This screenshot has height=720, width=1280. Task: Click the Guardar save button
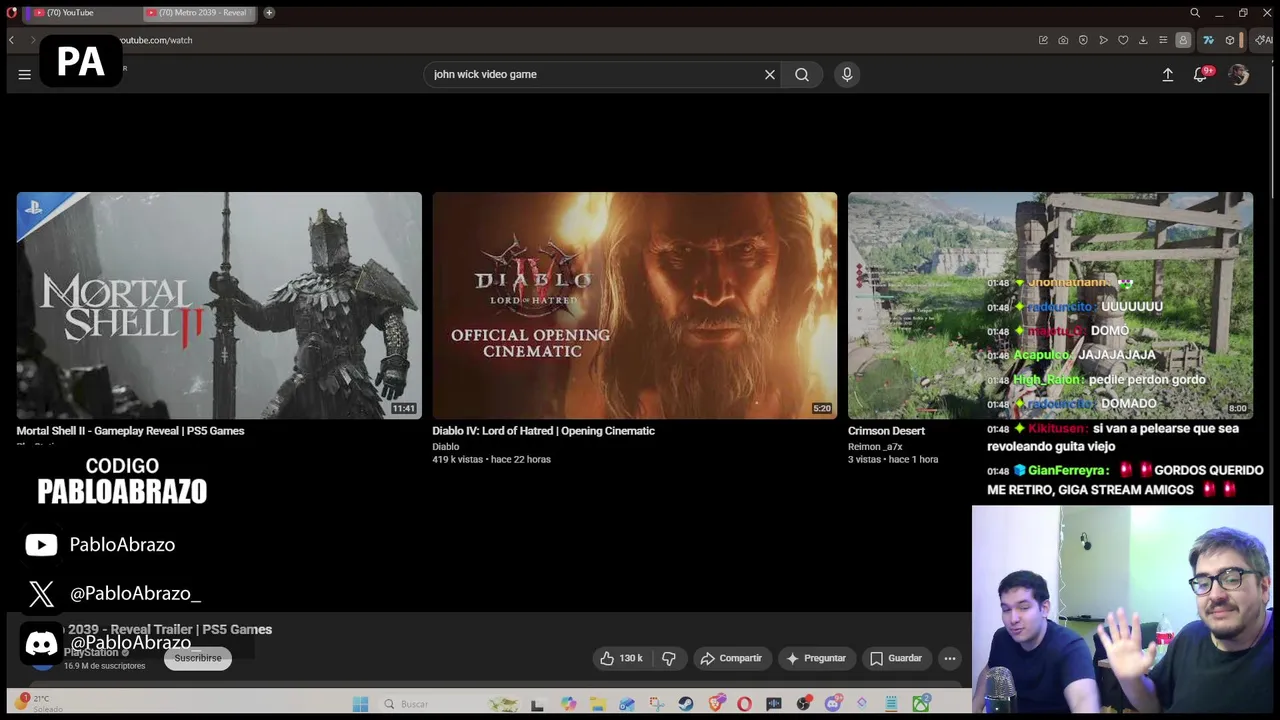tap(896, 658)
